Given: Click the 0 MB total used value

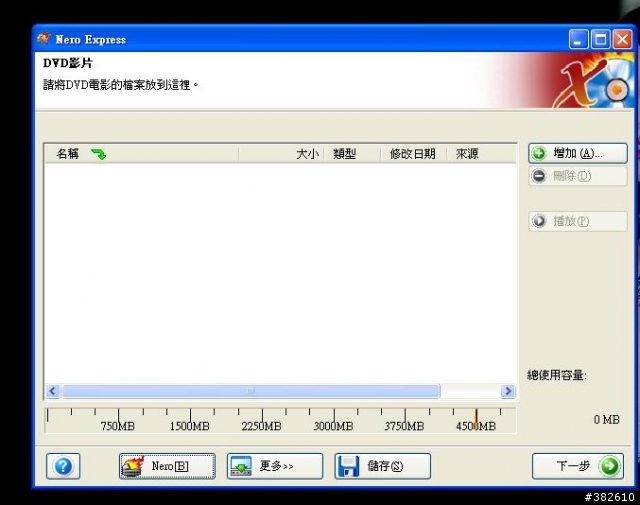Looking at the screenshot, I should pos(607,420).
